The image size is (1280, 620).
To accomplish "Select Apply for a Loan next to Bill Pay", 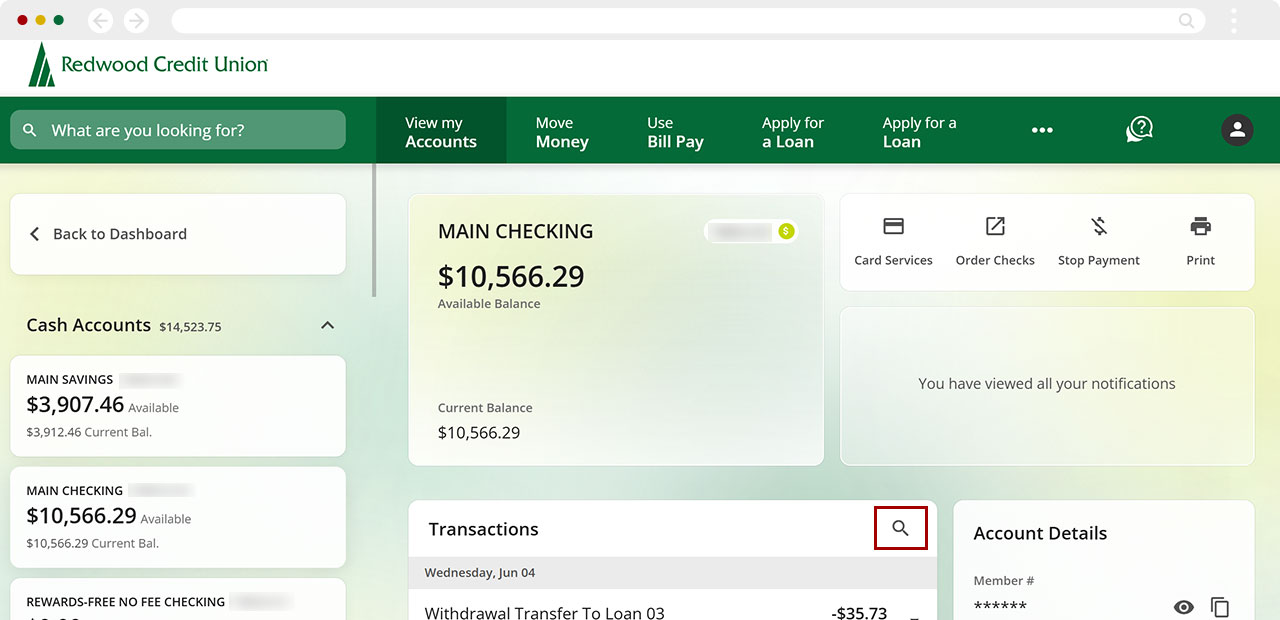I will tap(793, 131).
